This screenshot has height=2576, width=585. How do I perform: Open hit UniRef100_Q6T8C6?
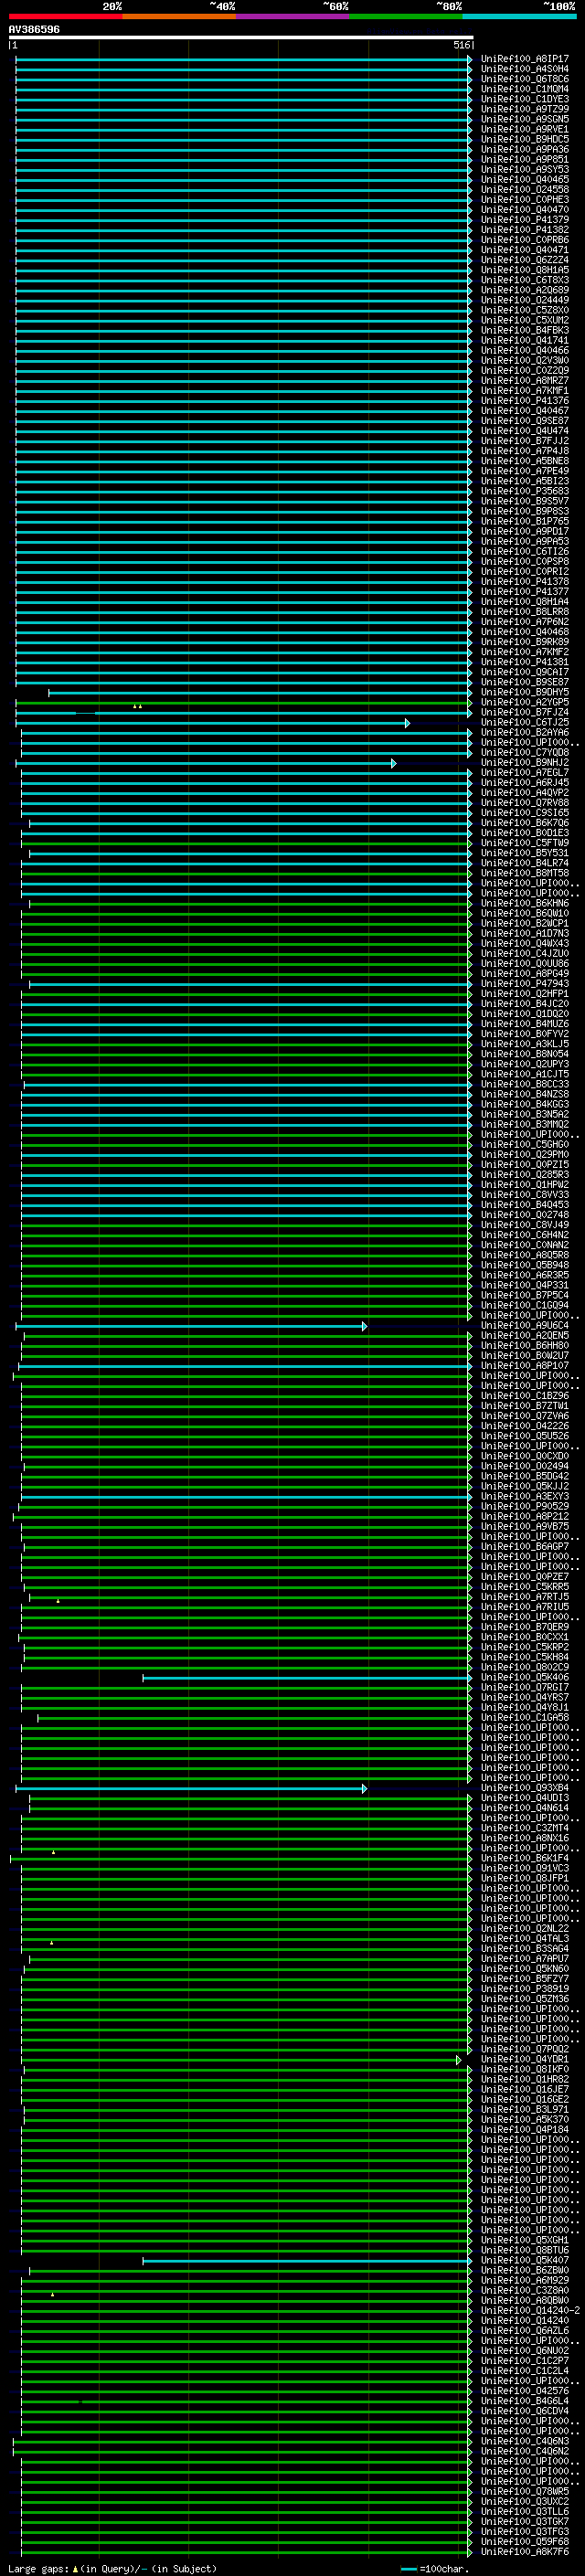(524, 79)
